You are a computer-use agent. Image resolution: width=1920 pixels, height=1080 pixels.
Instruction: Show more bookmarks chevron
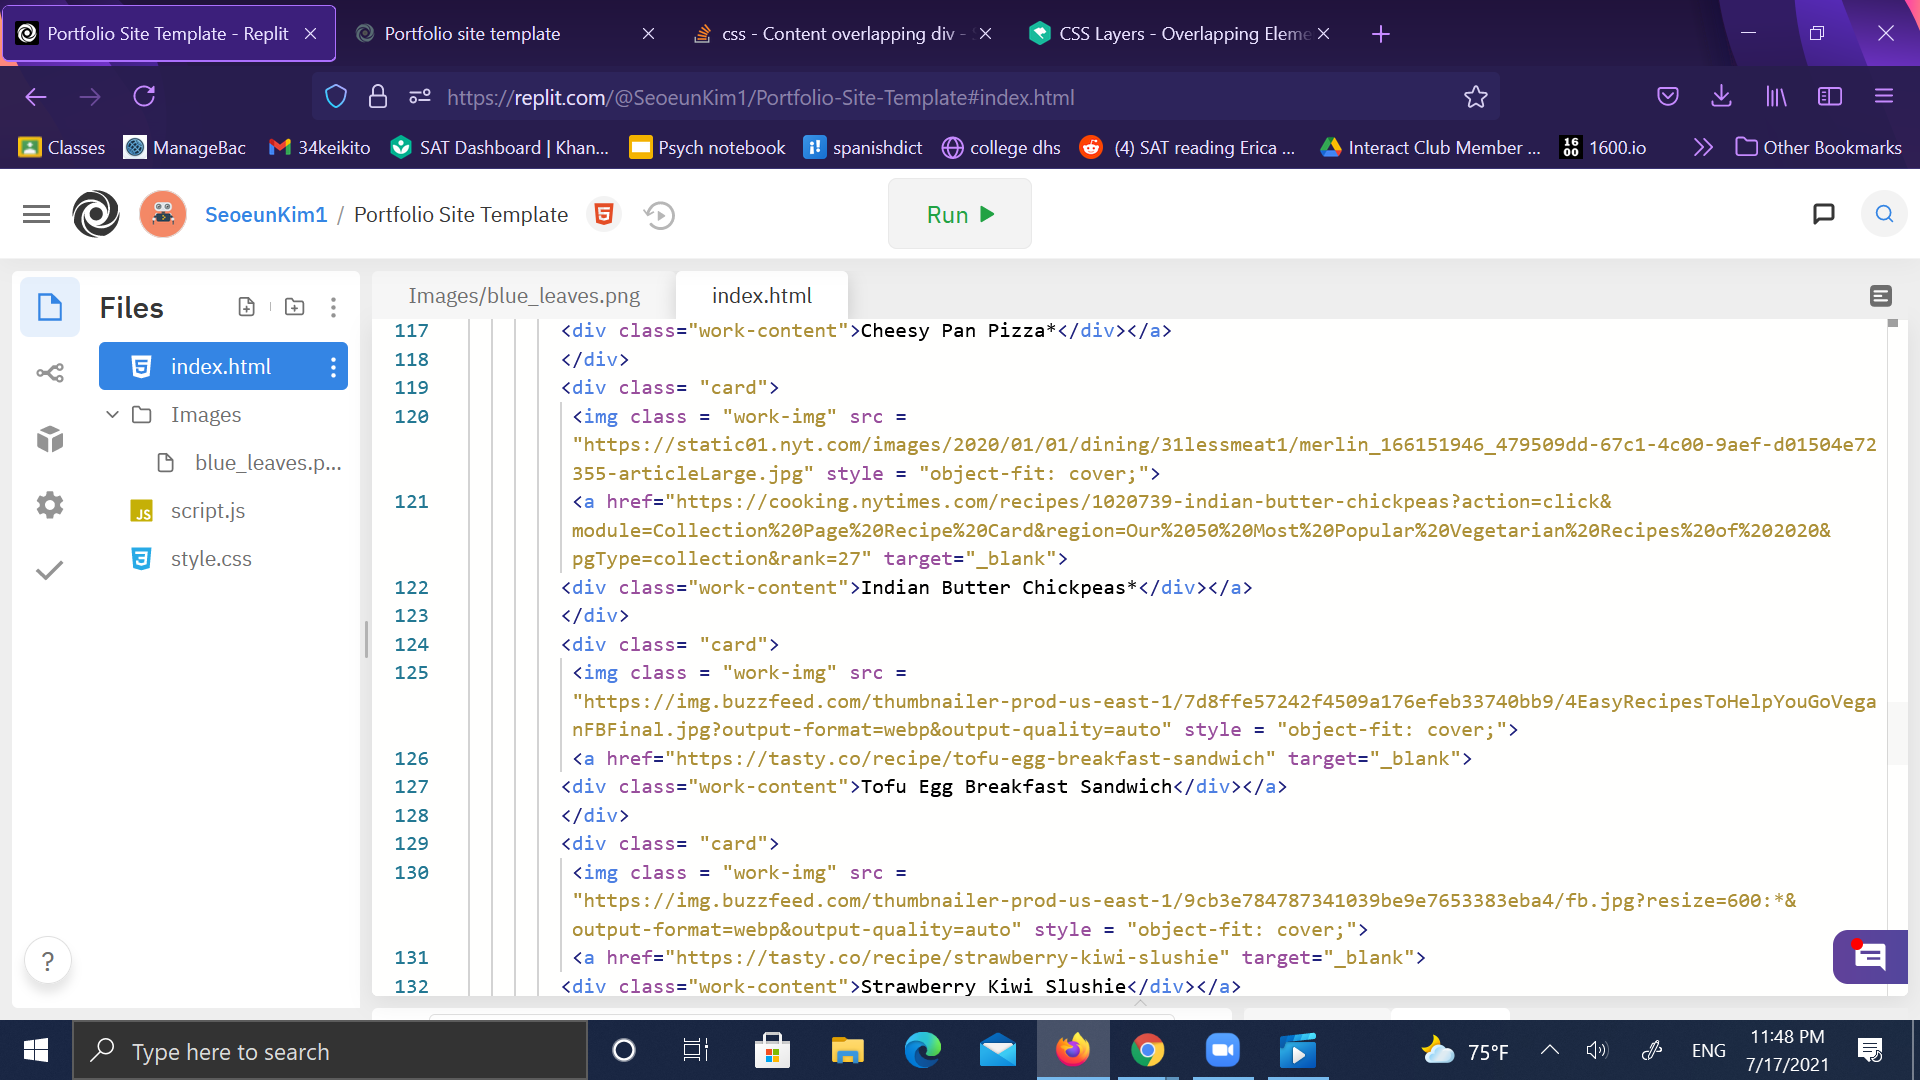click(x=1702, y=148)
